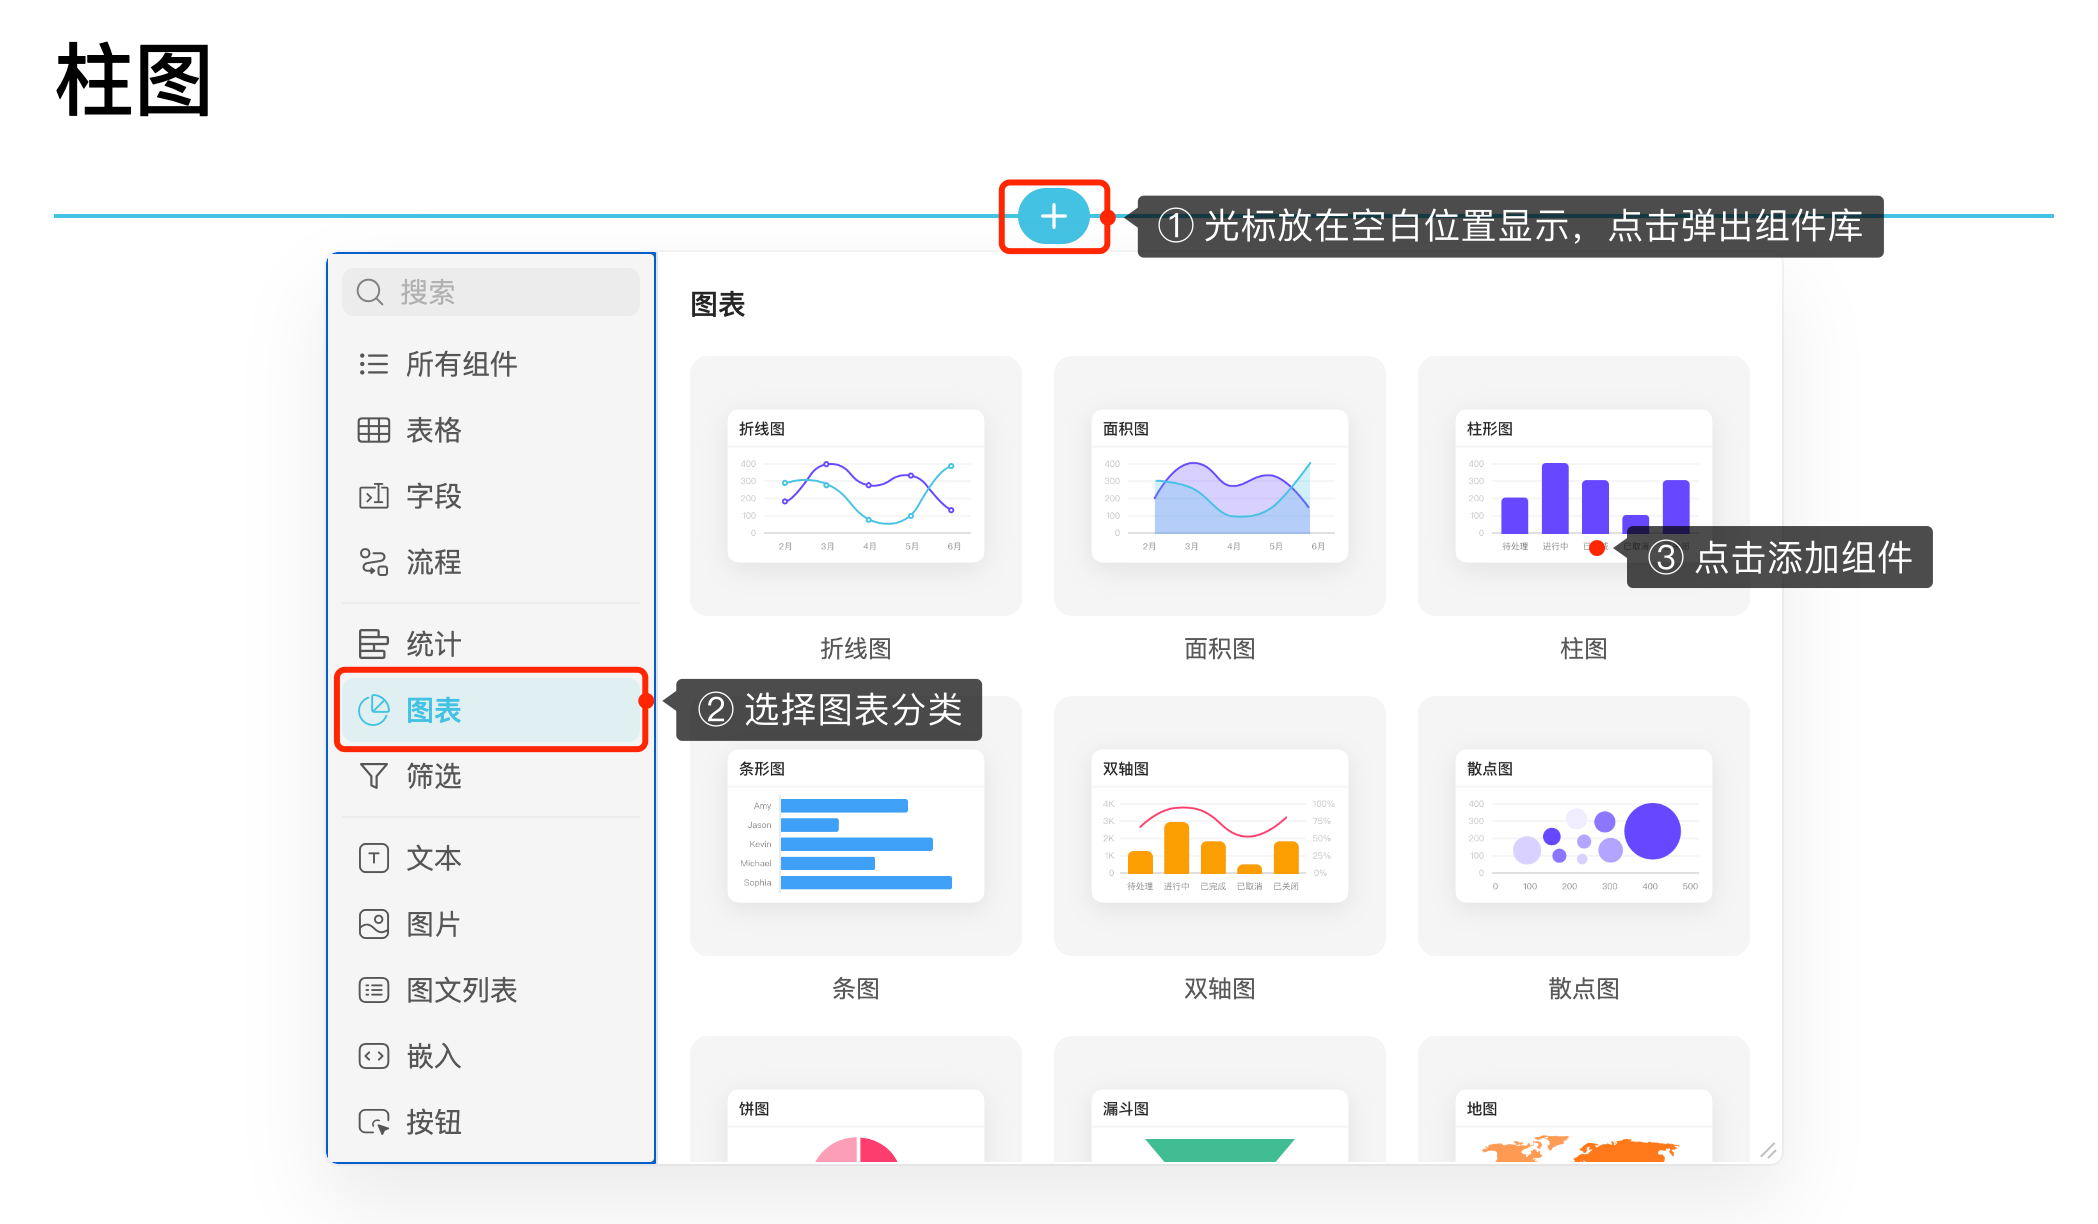Open the 嵌入 category

(x=434, y=1056)
